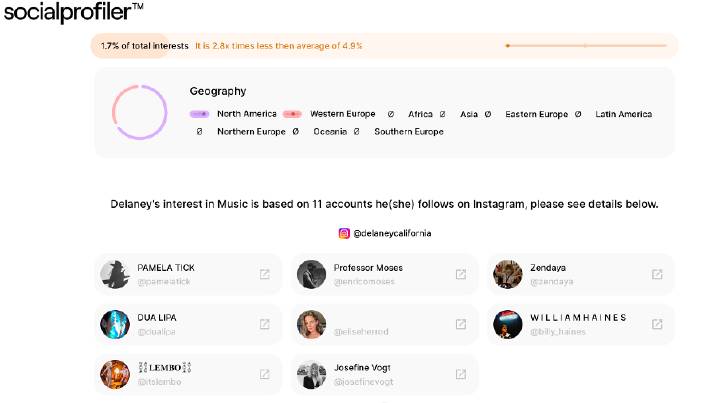Open external link for @eliseherrod
The height and width of the screenshot is (403, 720).
point(461,324)
